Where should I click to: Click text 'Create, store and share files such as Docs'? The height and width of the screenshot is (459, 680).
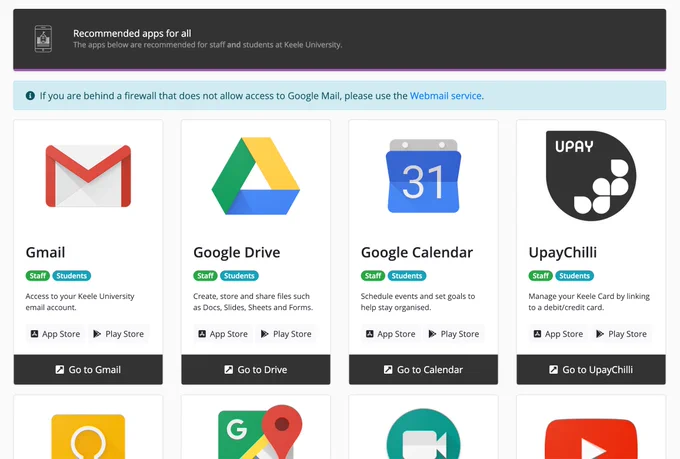[x=252, y=302]
